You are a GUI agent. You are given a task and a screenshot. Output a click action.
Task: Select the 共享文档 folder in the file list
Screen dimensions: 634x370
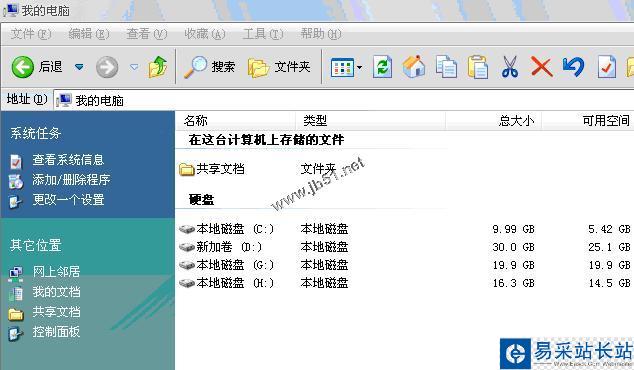pyautogui.click(x=212, y=169)
